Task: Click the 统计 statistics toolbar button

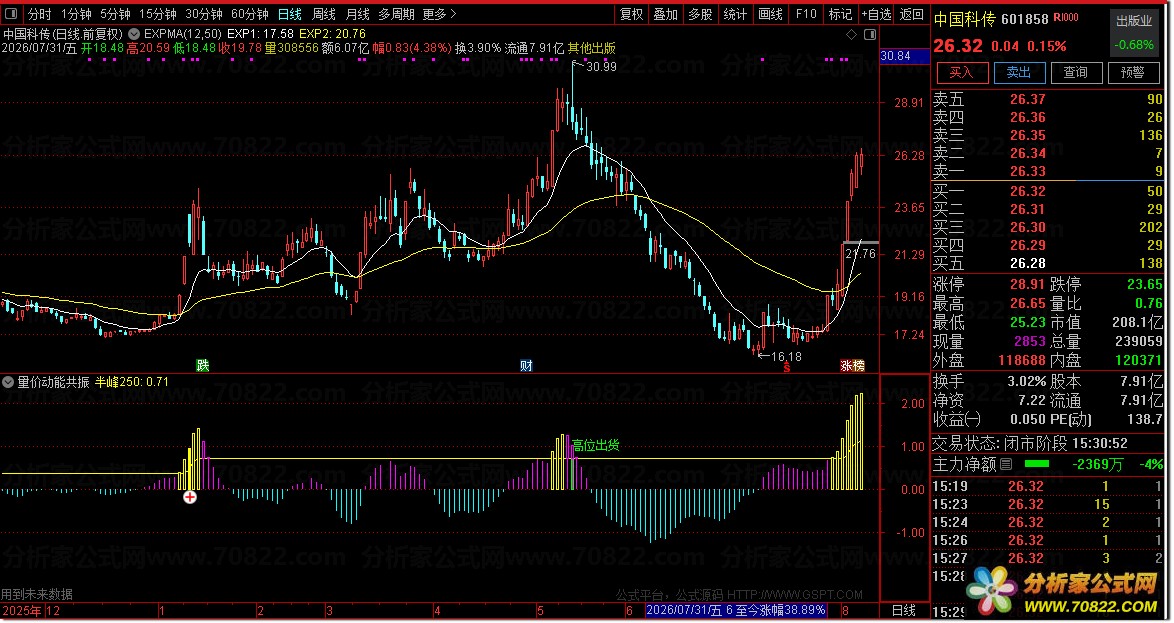Action: point(734,13)
